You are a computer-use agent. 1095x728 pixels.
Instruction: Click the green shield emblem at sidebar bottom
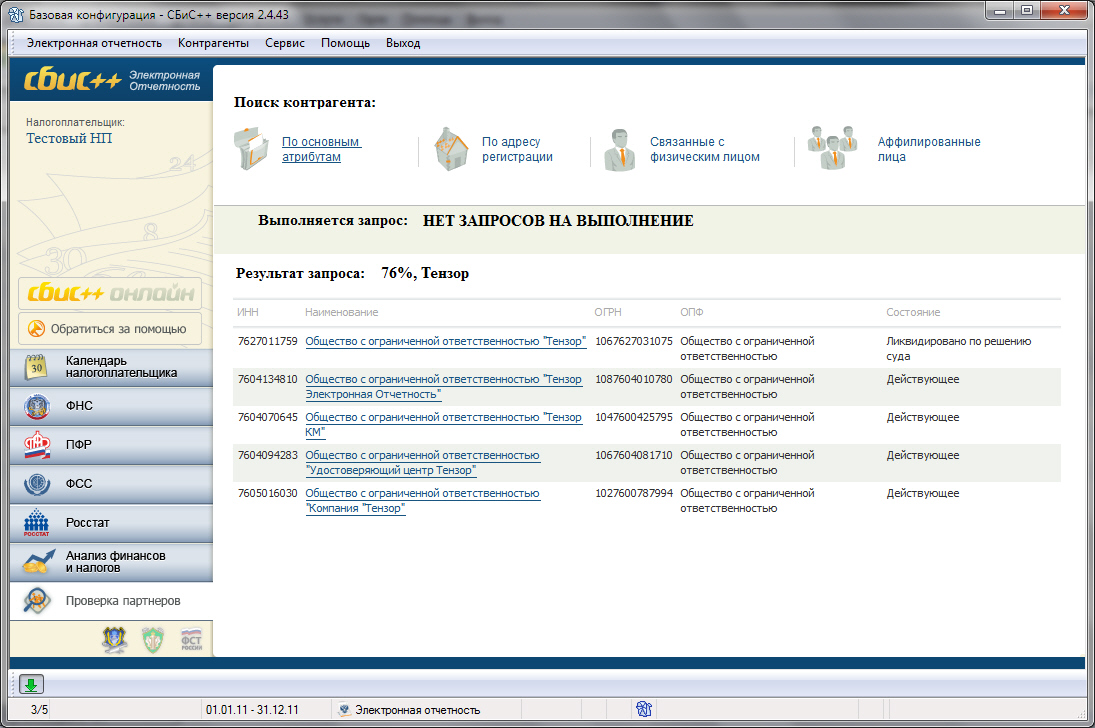point(153,639)
